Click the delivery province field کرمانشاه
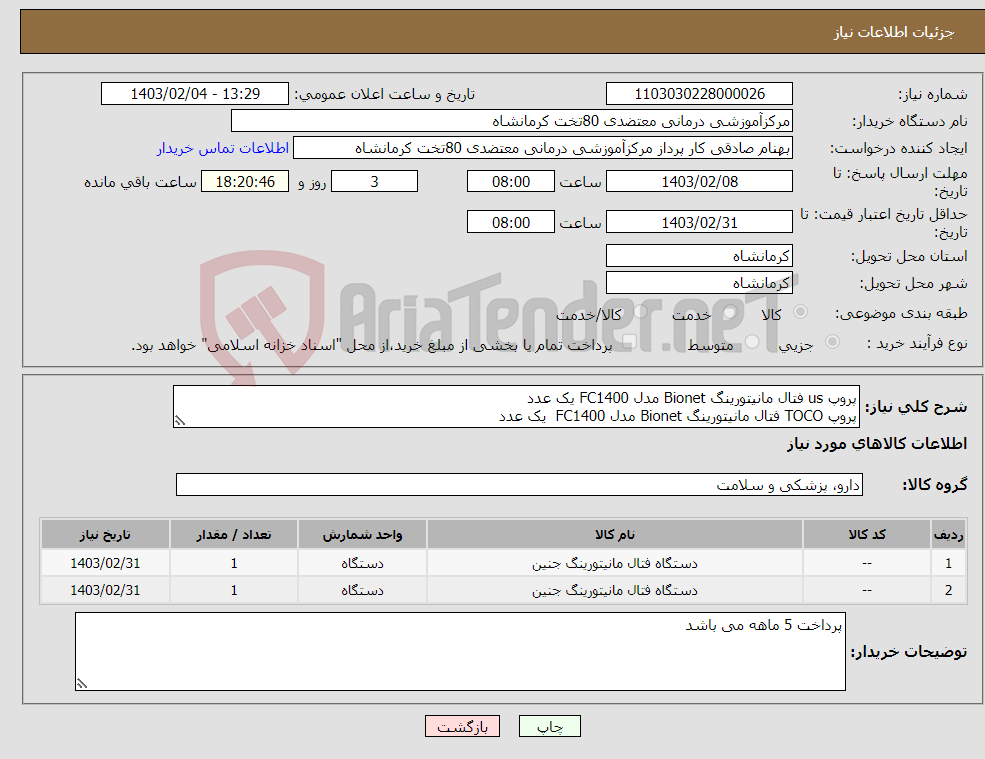 (x=699, y=256)
